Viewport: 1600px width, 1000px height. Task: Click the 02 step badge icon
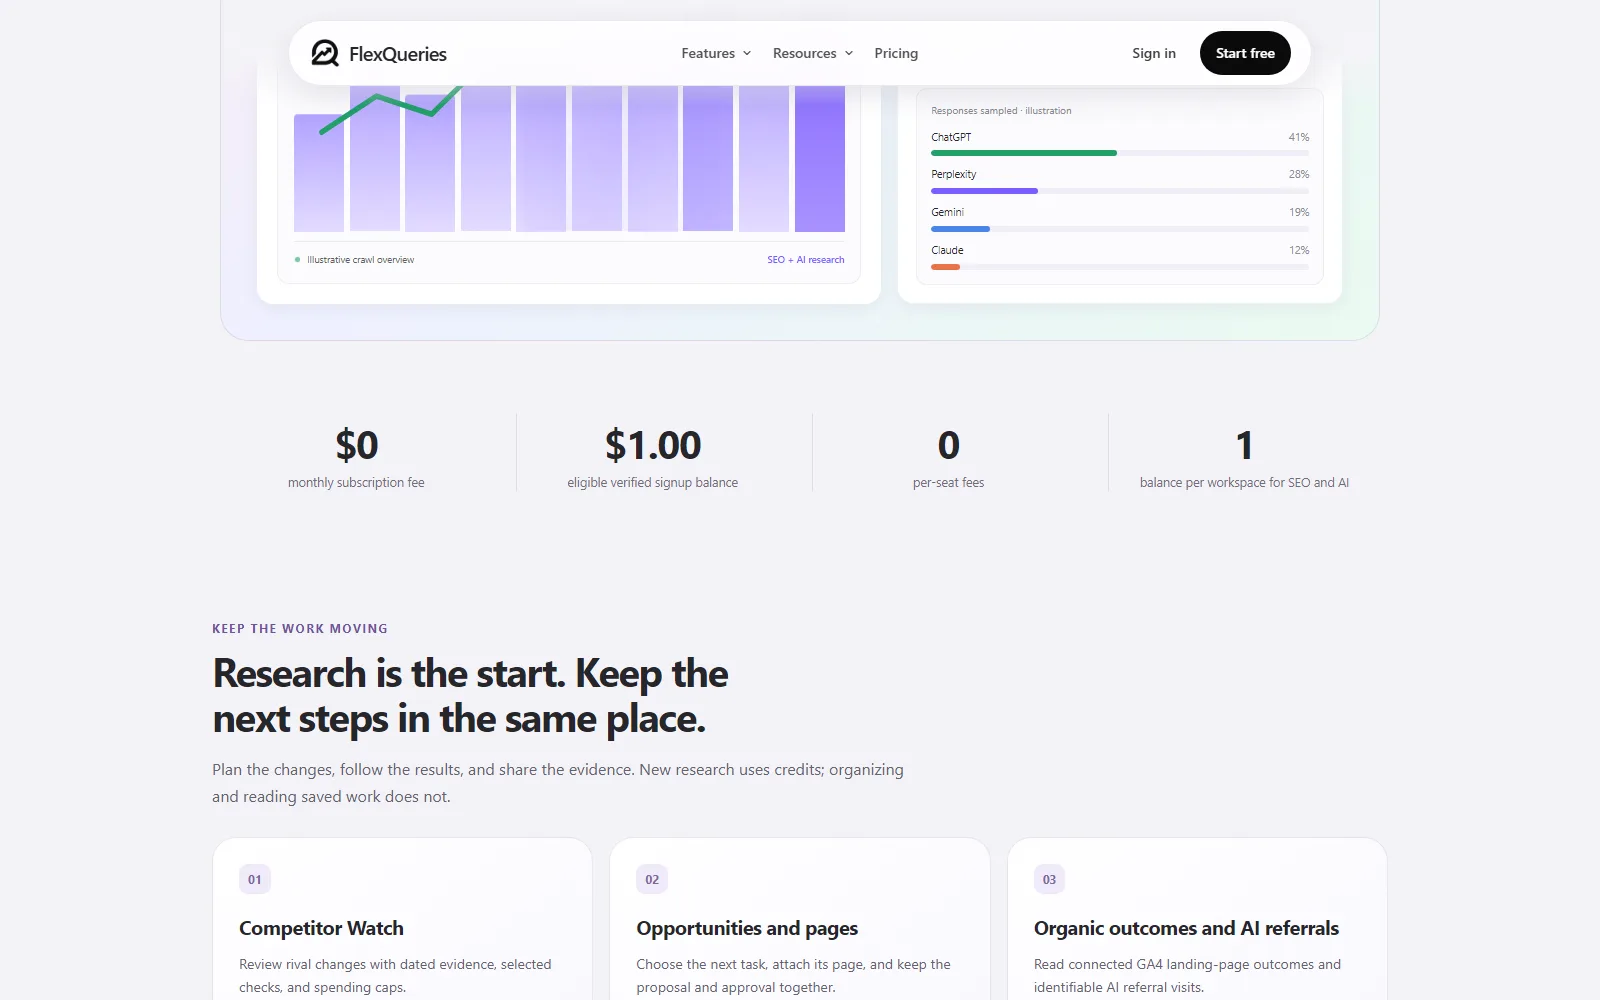(652, 880)
